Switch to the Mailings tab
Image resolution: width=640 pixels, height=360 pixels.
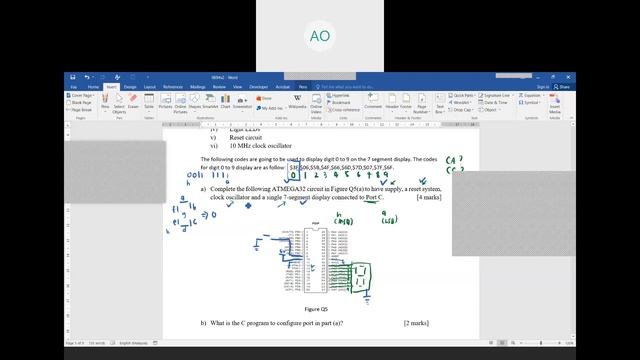pos(198,87)
